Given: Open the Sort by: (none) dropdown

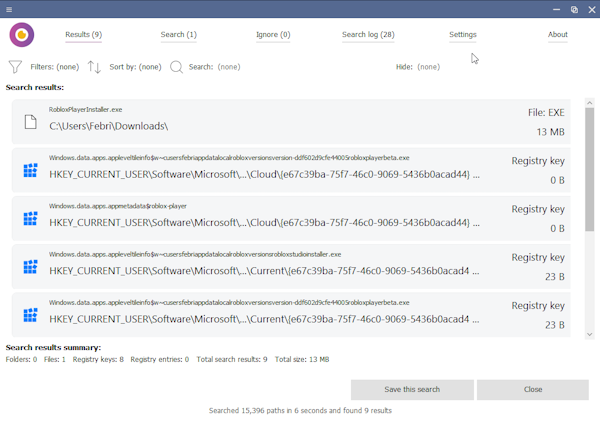Looking at the screenshot, I should click(x=135, y=67).
